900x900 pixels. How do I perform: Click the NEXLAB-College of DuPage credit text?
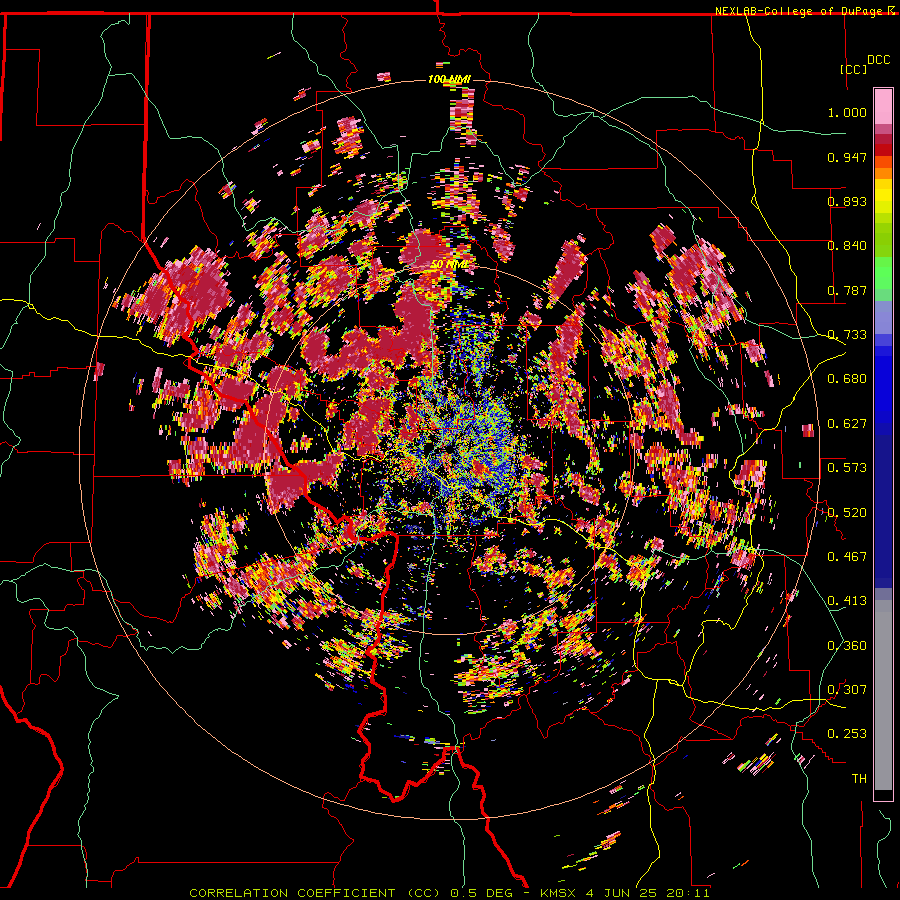(x=801, y=11)
